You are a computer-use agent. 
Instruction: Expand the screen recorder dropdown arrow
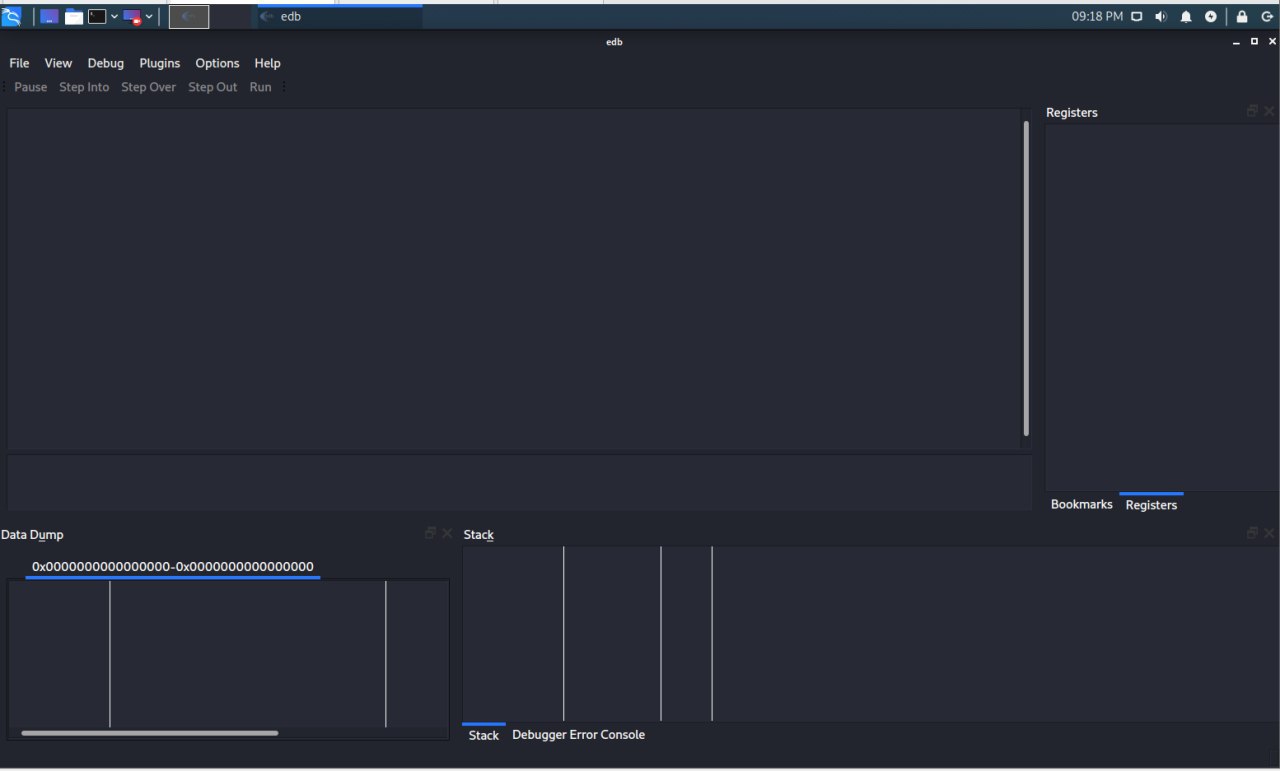pyautogui.click(x=149, y=17)
